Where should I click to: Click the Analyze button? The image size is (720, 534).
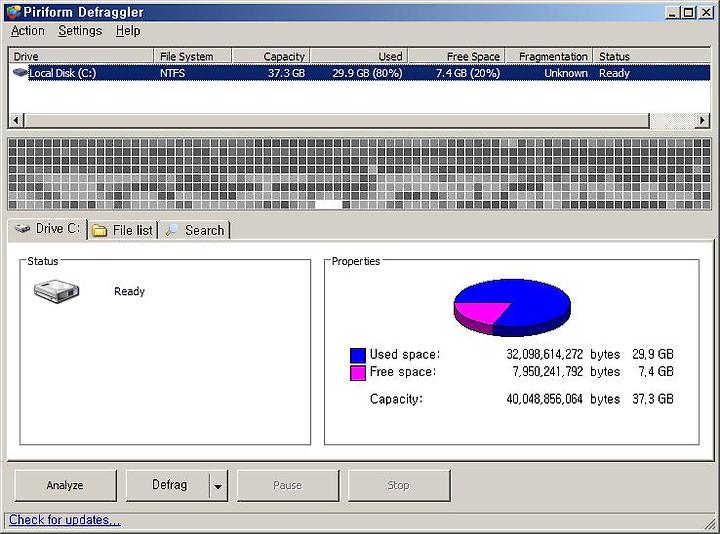pos(65,485)
